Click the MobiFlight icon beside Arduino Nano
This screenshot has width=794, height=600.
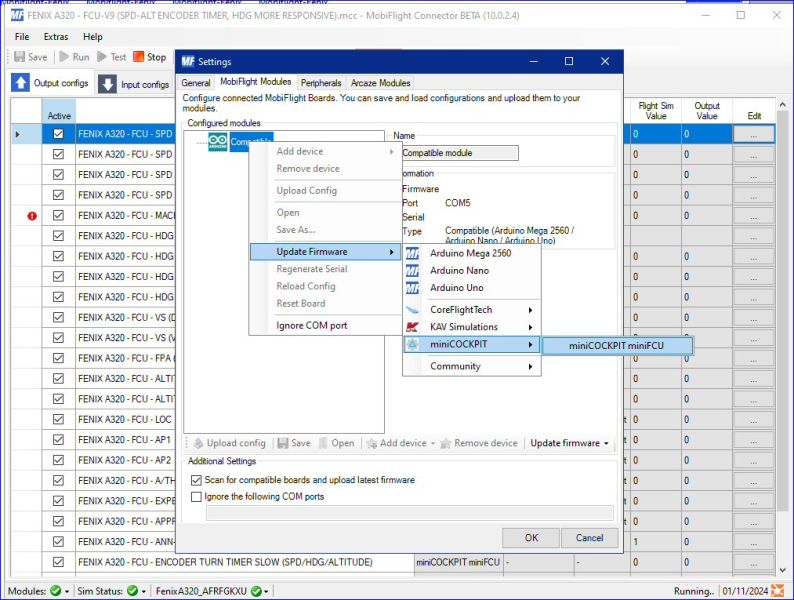(x=412, y=270)
